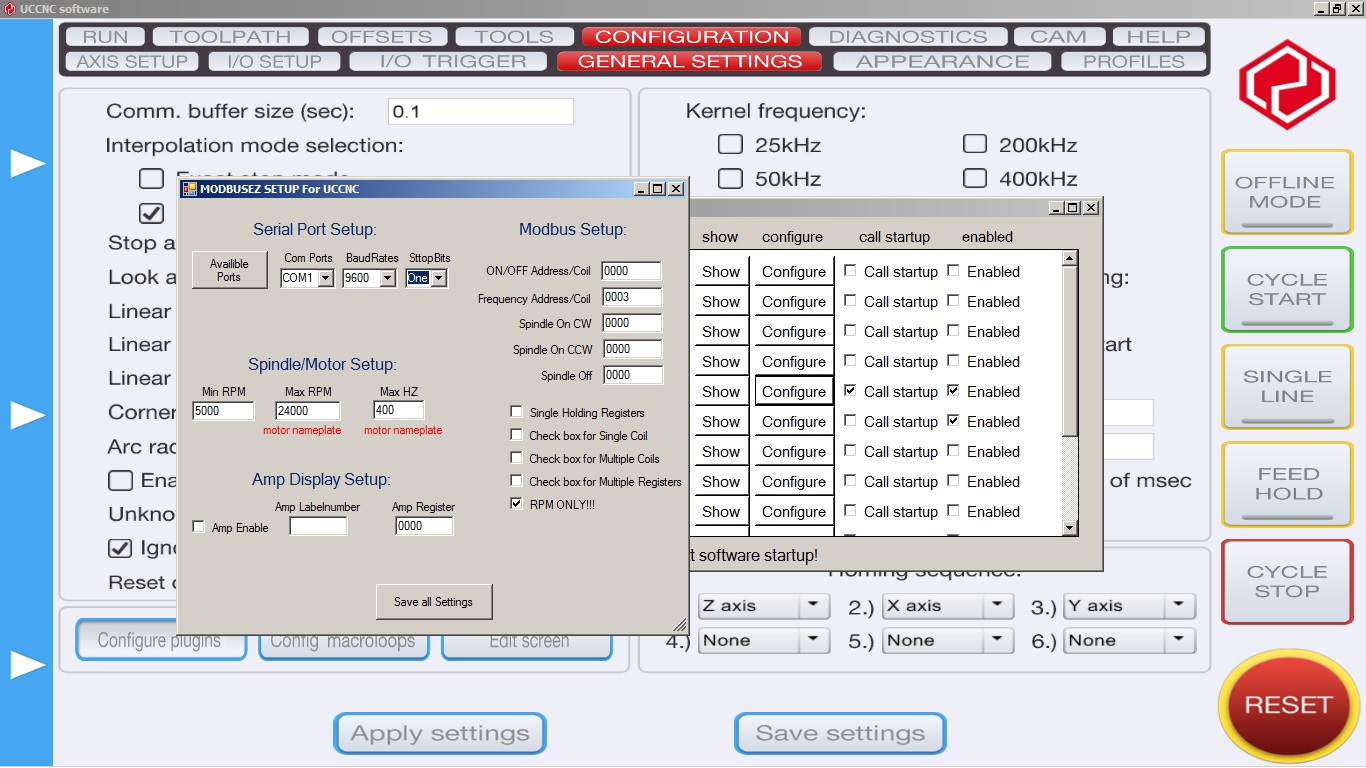The width and height of the screenshot is (1366, 768).
Task: Click the red UCCNC logo icon
Action: point(1287,85)
